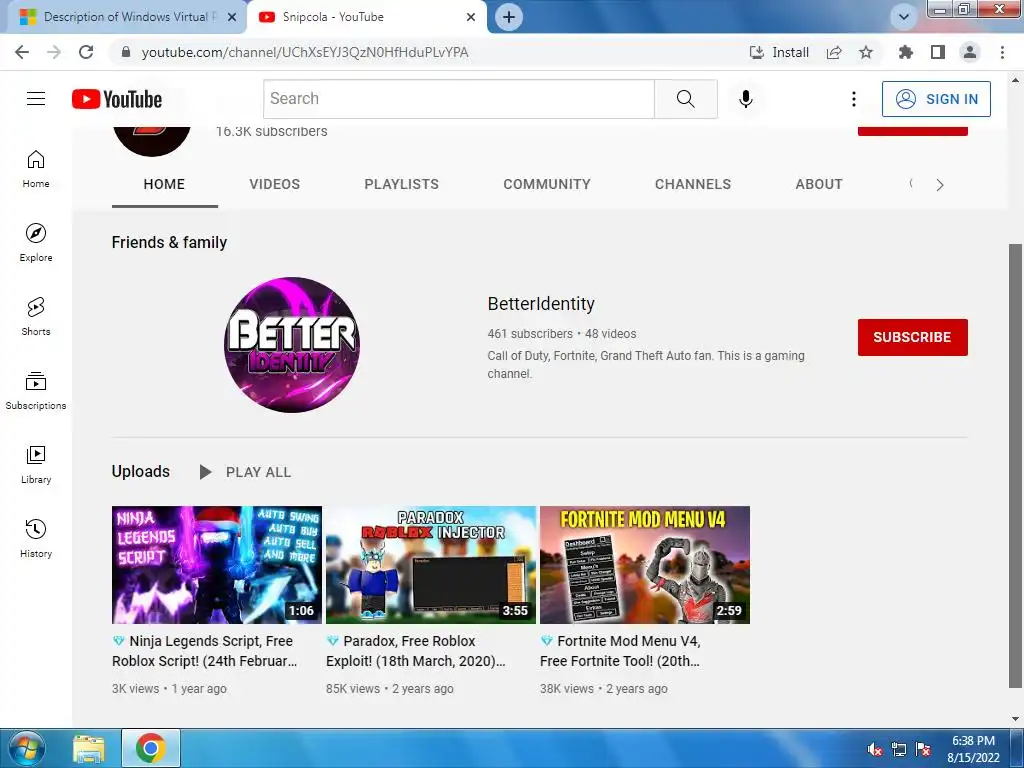Click Paradox Roblox Injector thumbnail
The width and height of the screenshot is (1024, 768).
(x=431, y=565)
